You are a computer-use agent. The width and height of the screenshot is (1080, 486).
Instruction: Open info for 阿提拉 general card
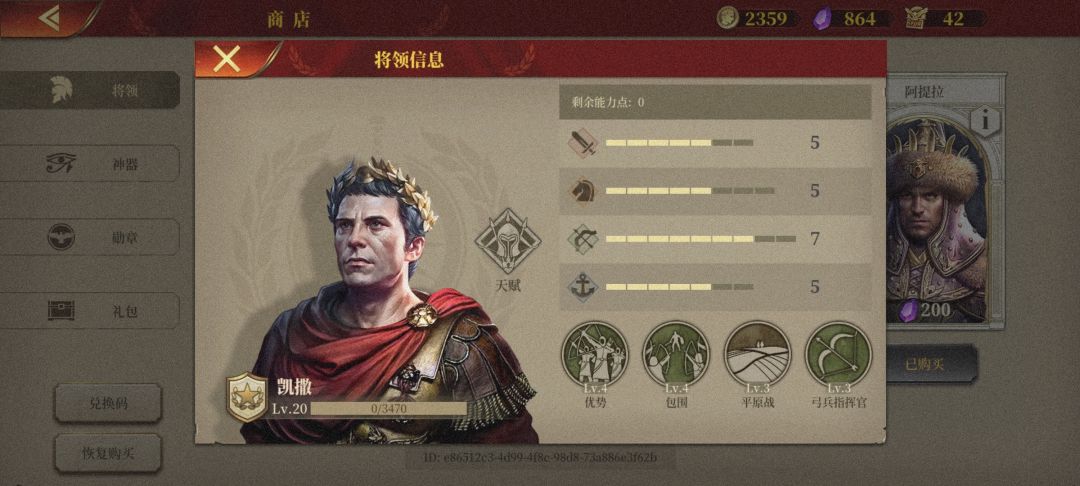point(986,122)
